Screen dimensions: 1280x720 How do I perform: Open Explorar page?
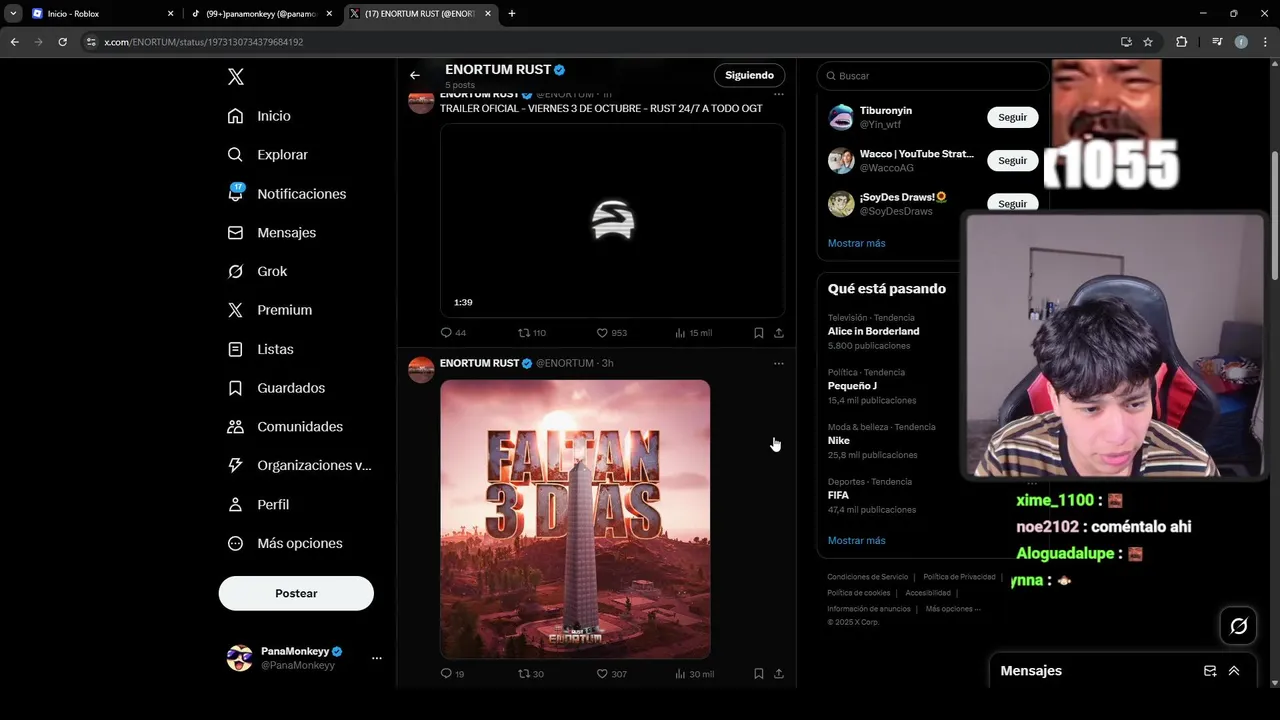click(x=267, y=155)
